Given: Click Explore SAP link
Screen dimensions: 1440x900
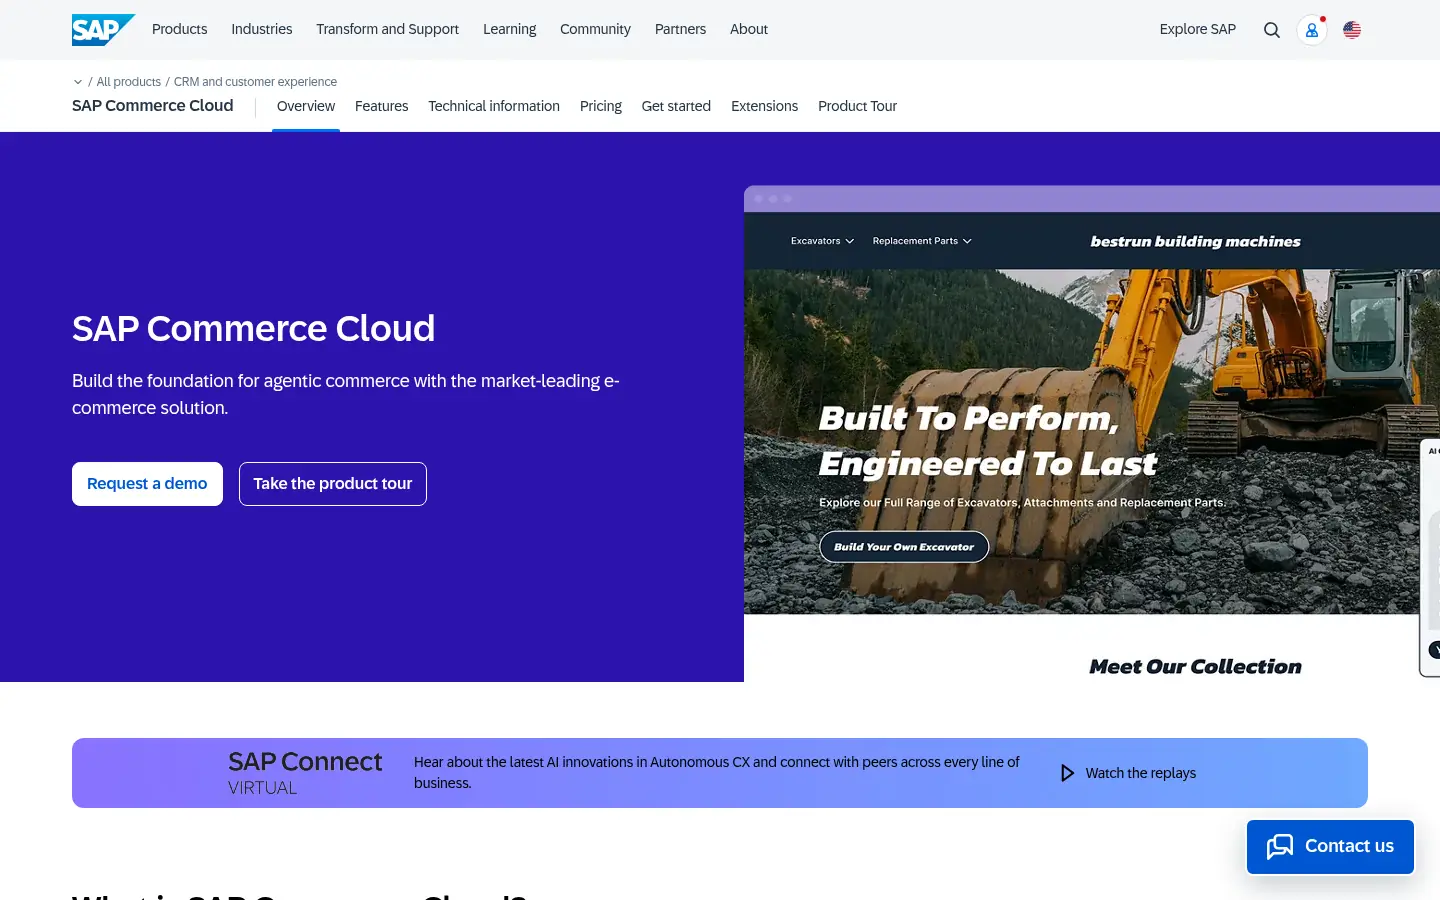Looking at the screenshot, I should [1198, 29].
